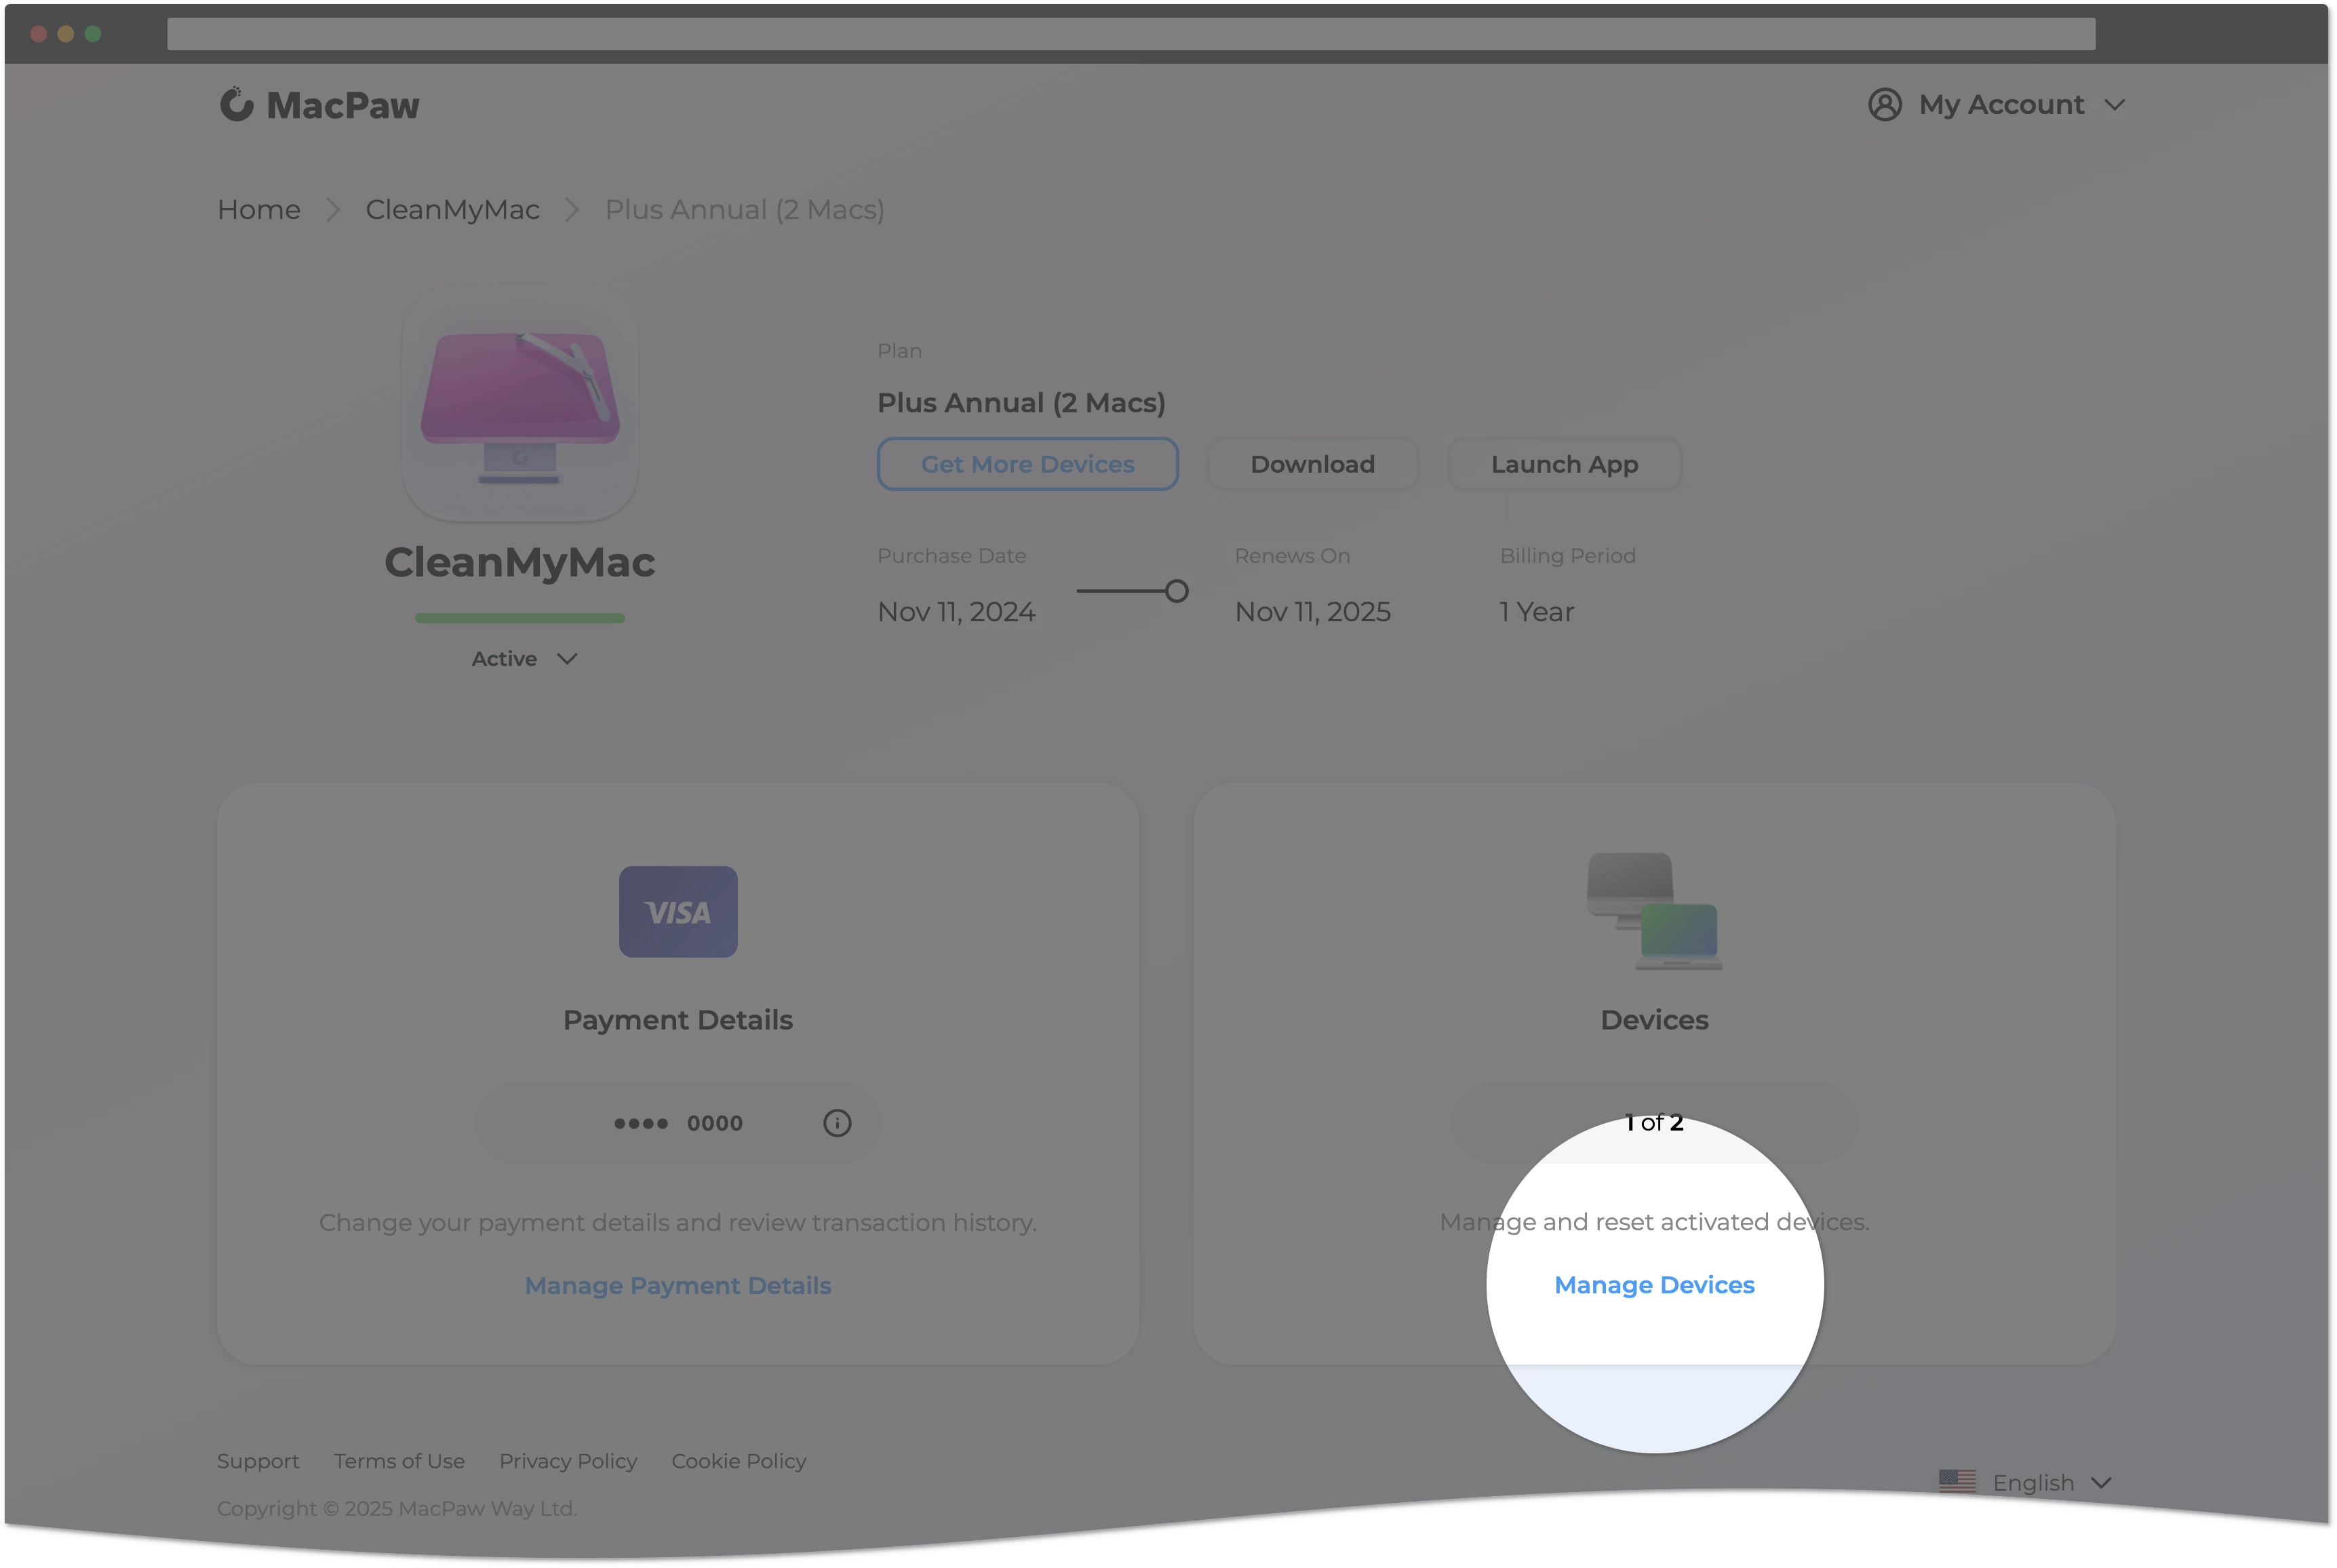Image resolution: width=2337 pixels, height=1568 pixels.
Task: Open the CleanMyMac breadcrumb
Action: tap(452, 210)
